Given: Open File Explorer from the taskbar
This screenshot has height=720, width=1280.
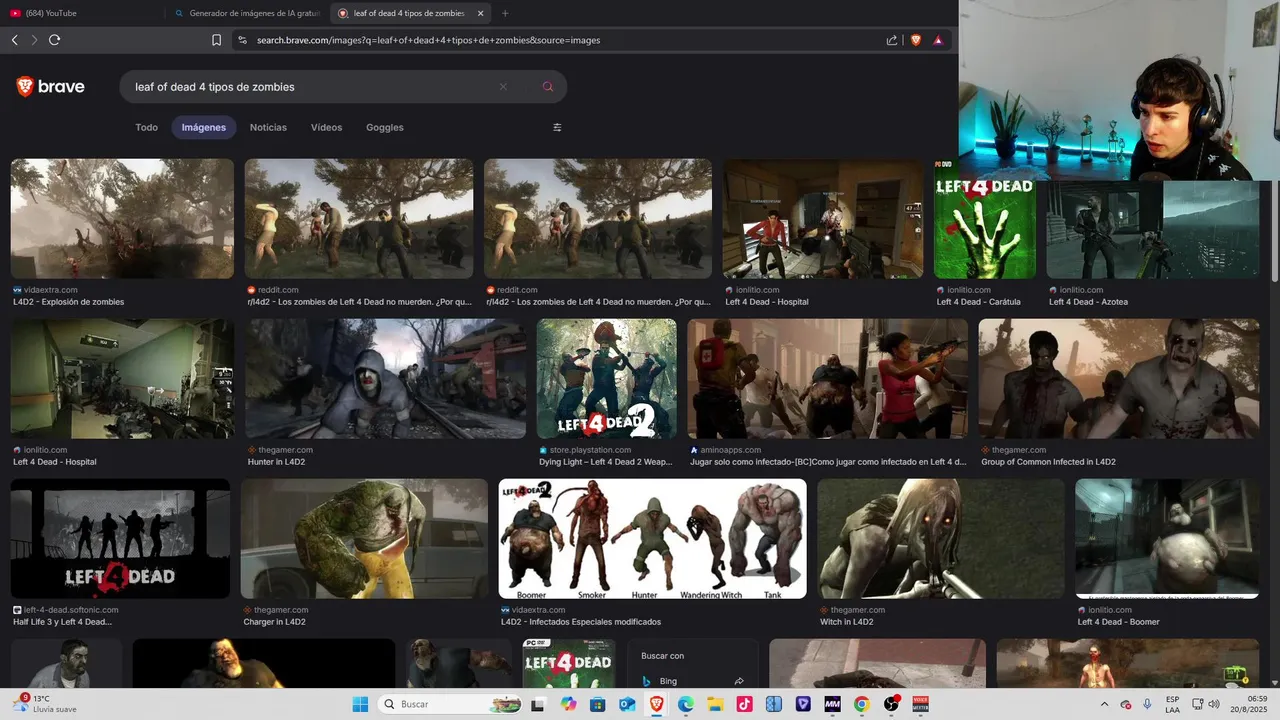Looking at the screenshot, I should click(715, 704).
